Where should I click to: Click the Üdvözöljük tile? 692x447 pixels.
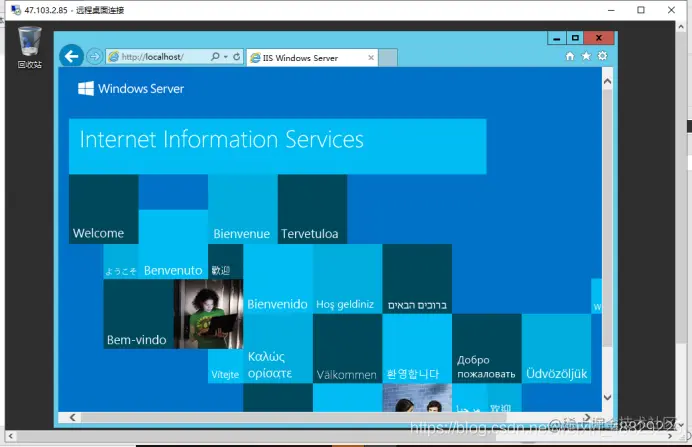click(557, 348)
